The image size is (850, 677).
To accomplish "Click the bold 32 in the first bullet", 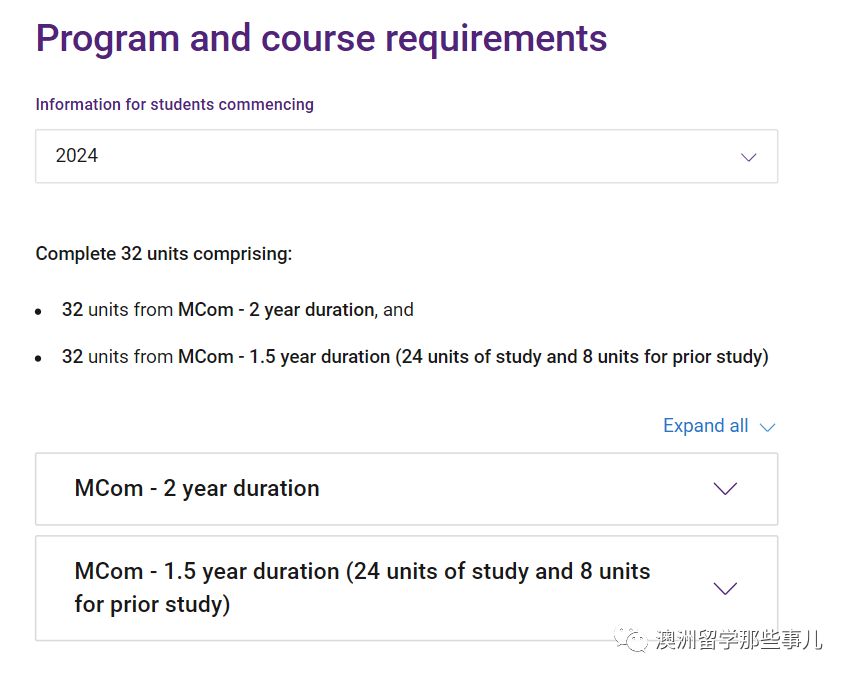I will [x=72, y=310].
